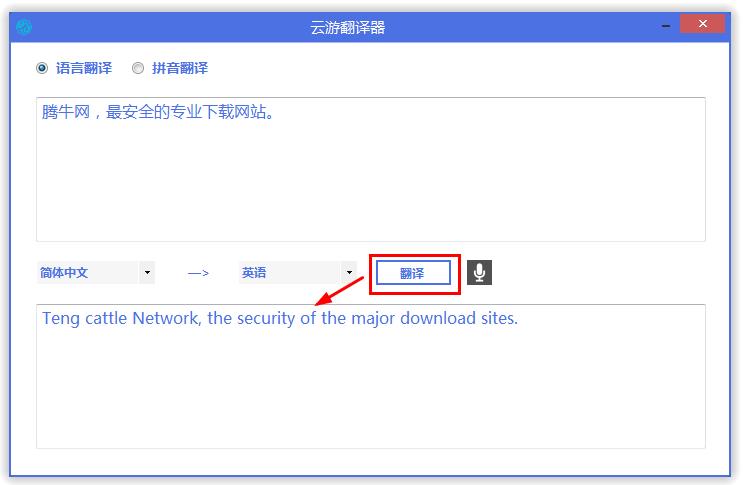Screen dimensions: 743x485
Task: Close the translator window with red X
Action: click(702, 24)
